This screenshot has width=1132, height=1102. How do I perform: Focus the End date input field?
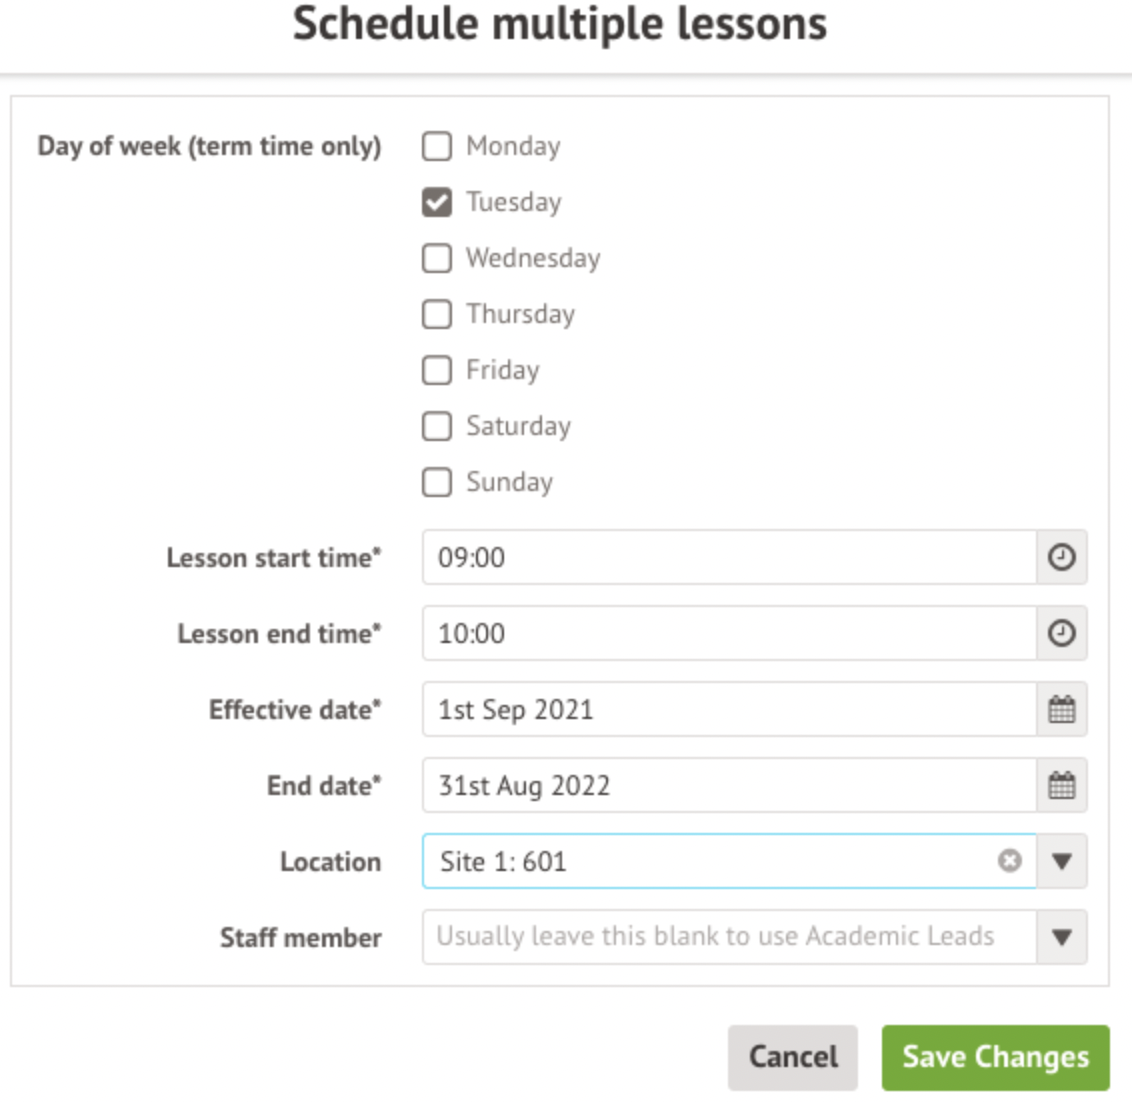click(728, 786)
